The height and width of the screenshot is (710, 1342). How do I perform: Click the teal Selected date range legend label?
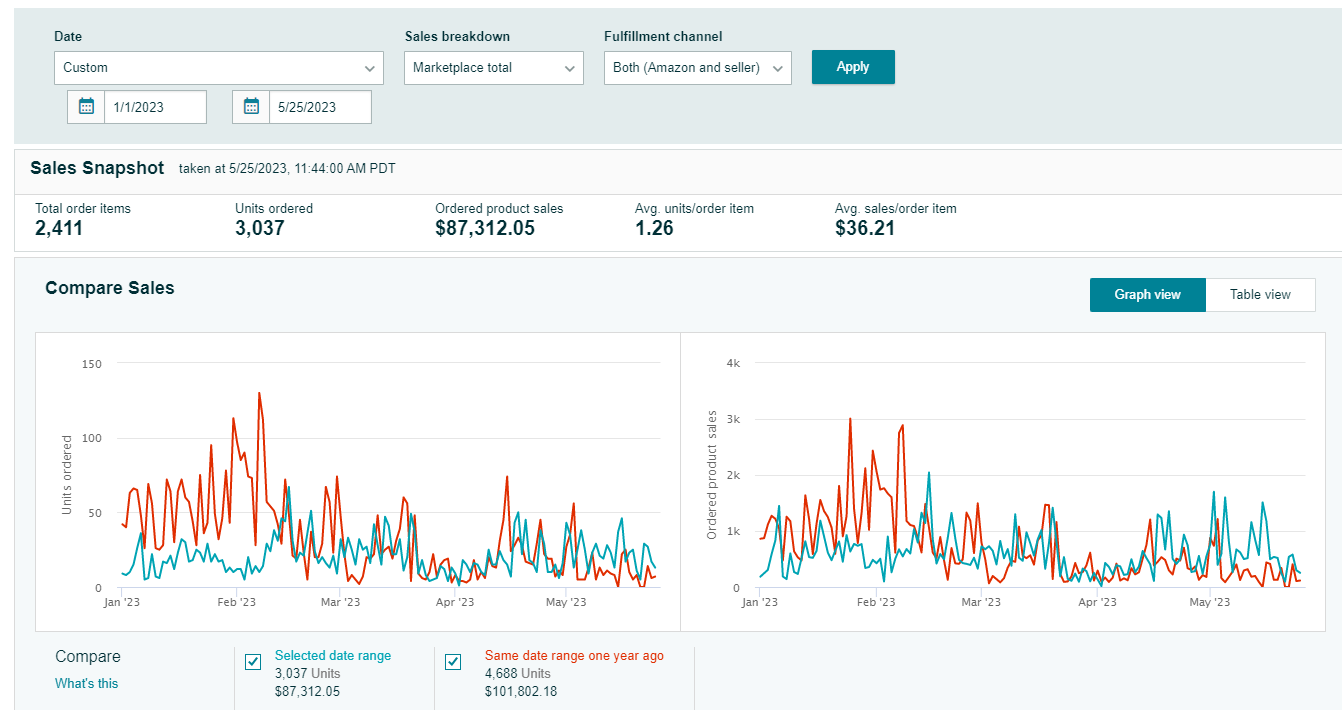(333, 656)
